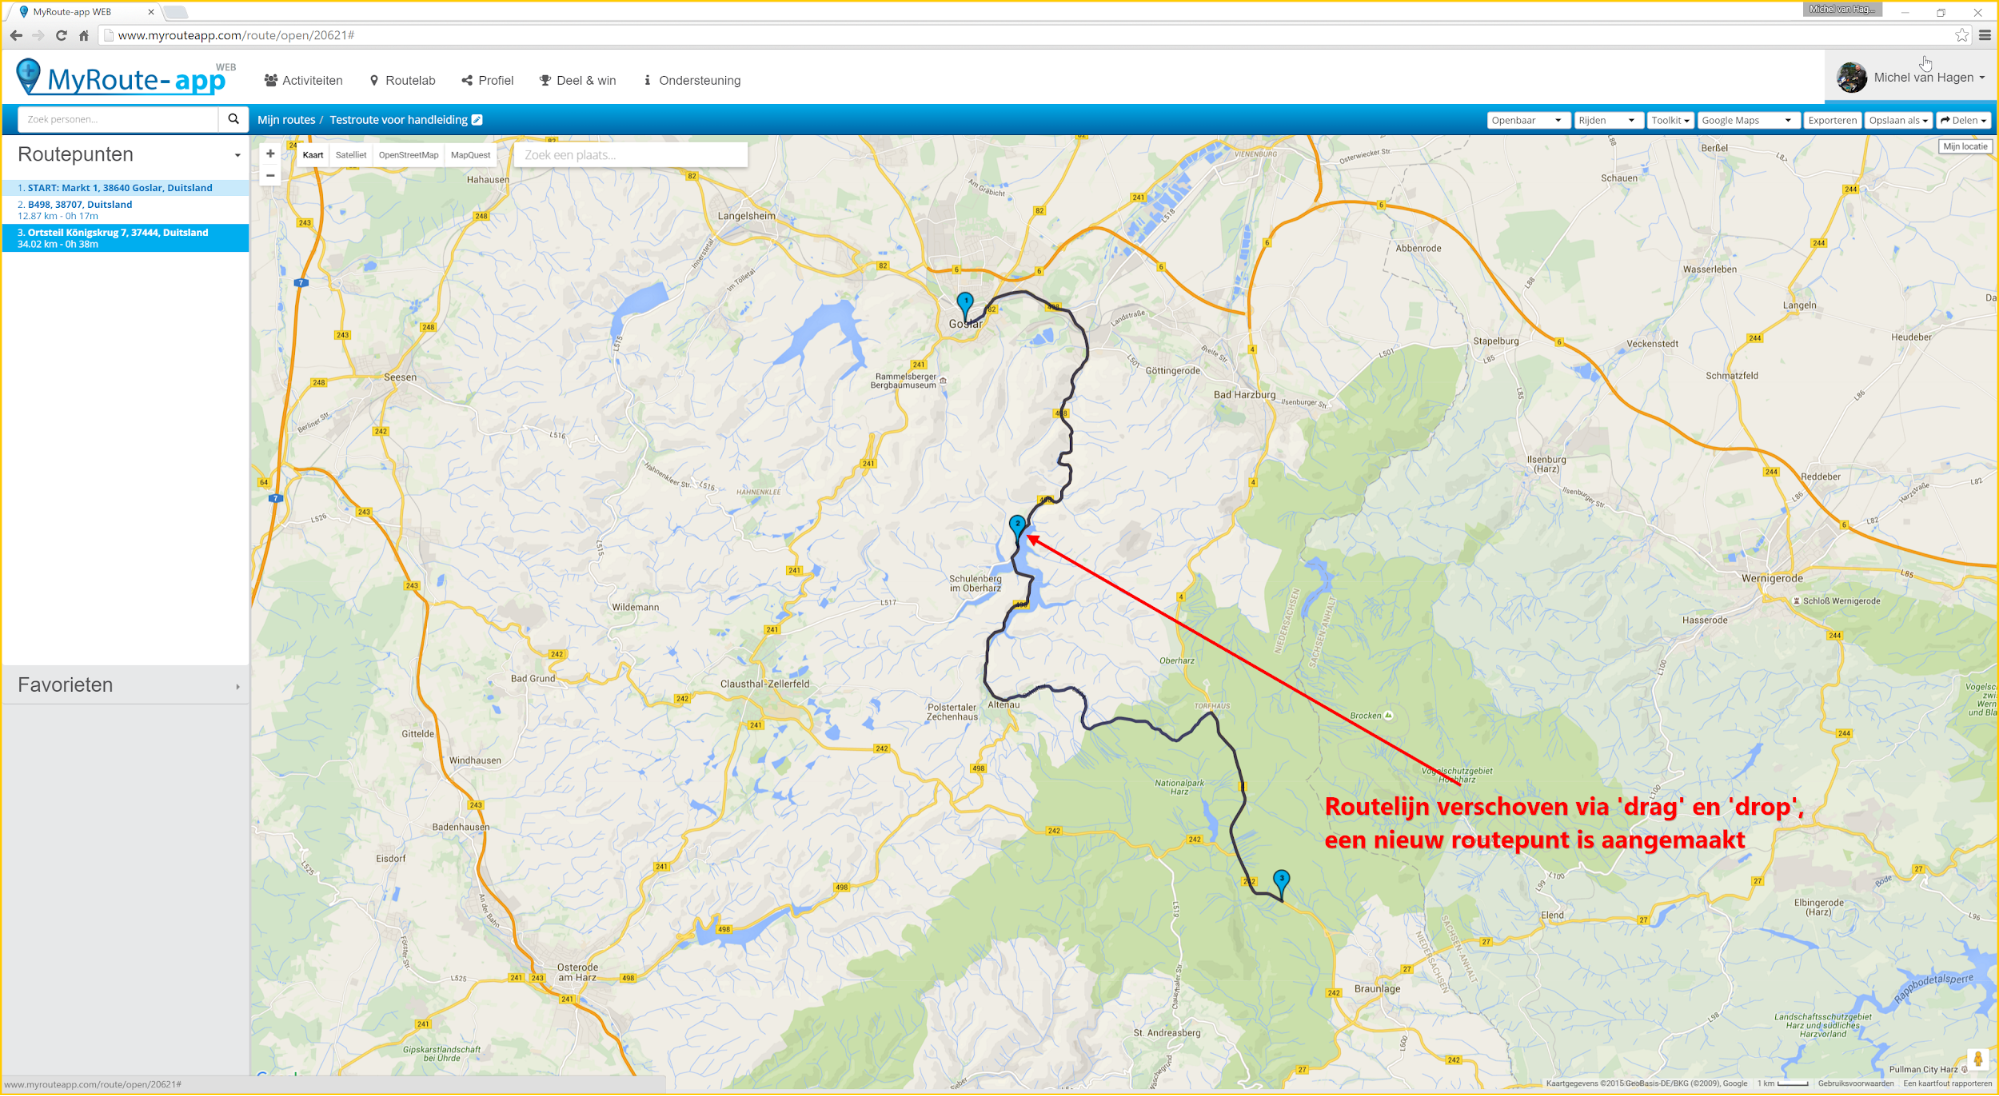Open the Toolkit dropdown
This screenshot has height=1096, width=1999.
click(1670, 120)
